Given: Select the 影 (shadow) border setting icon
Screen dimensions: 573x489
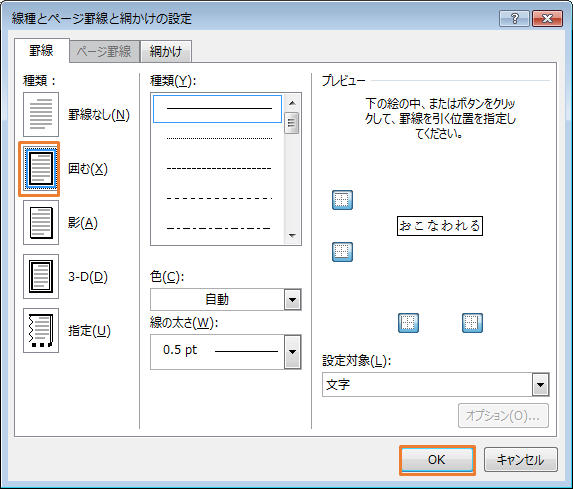Looking at the screenshot, I should pos(41,223).
